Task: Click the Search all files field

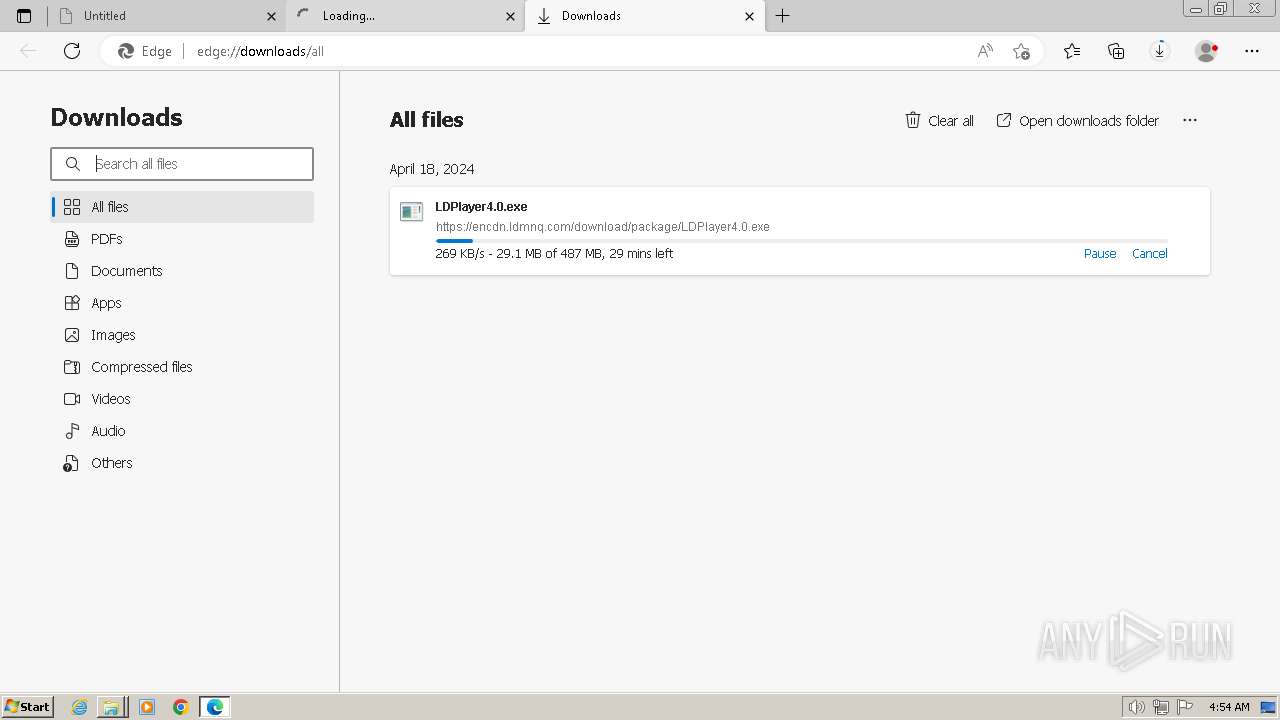Action: point(182,164)
